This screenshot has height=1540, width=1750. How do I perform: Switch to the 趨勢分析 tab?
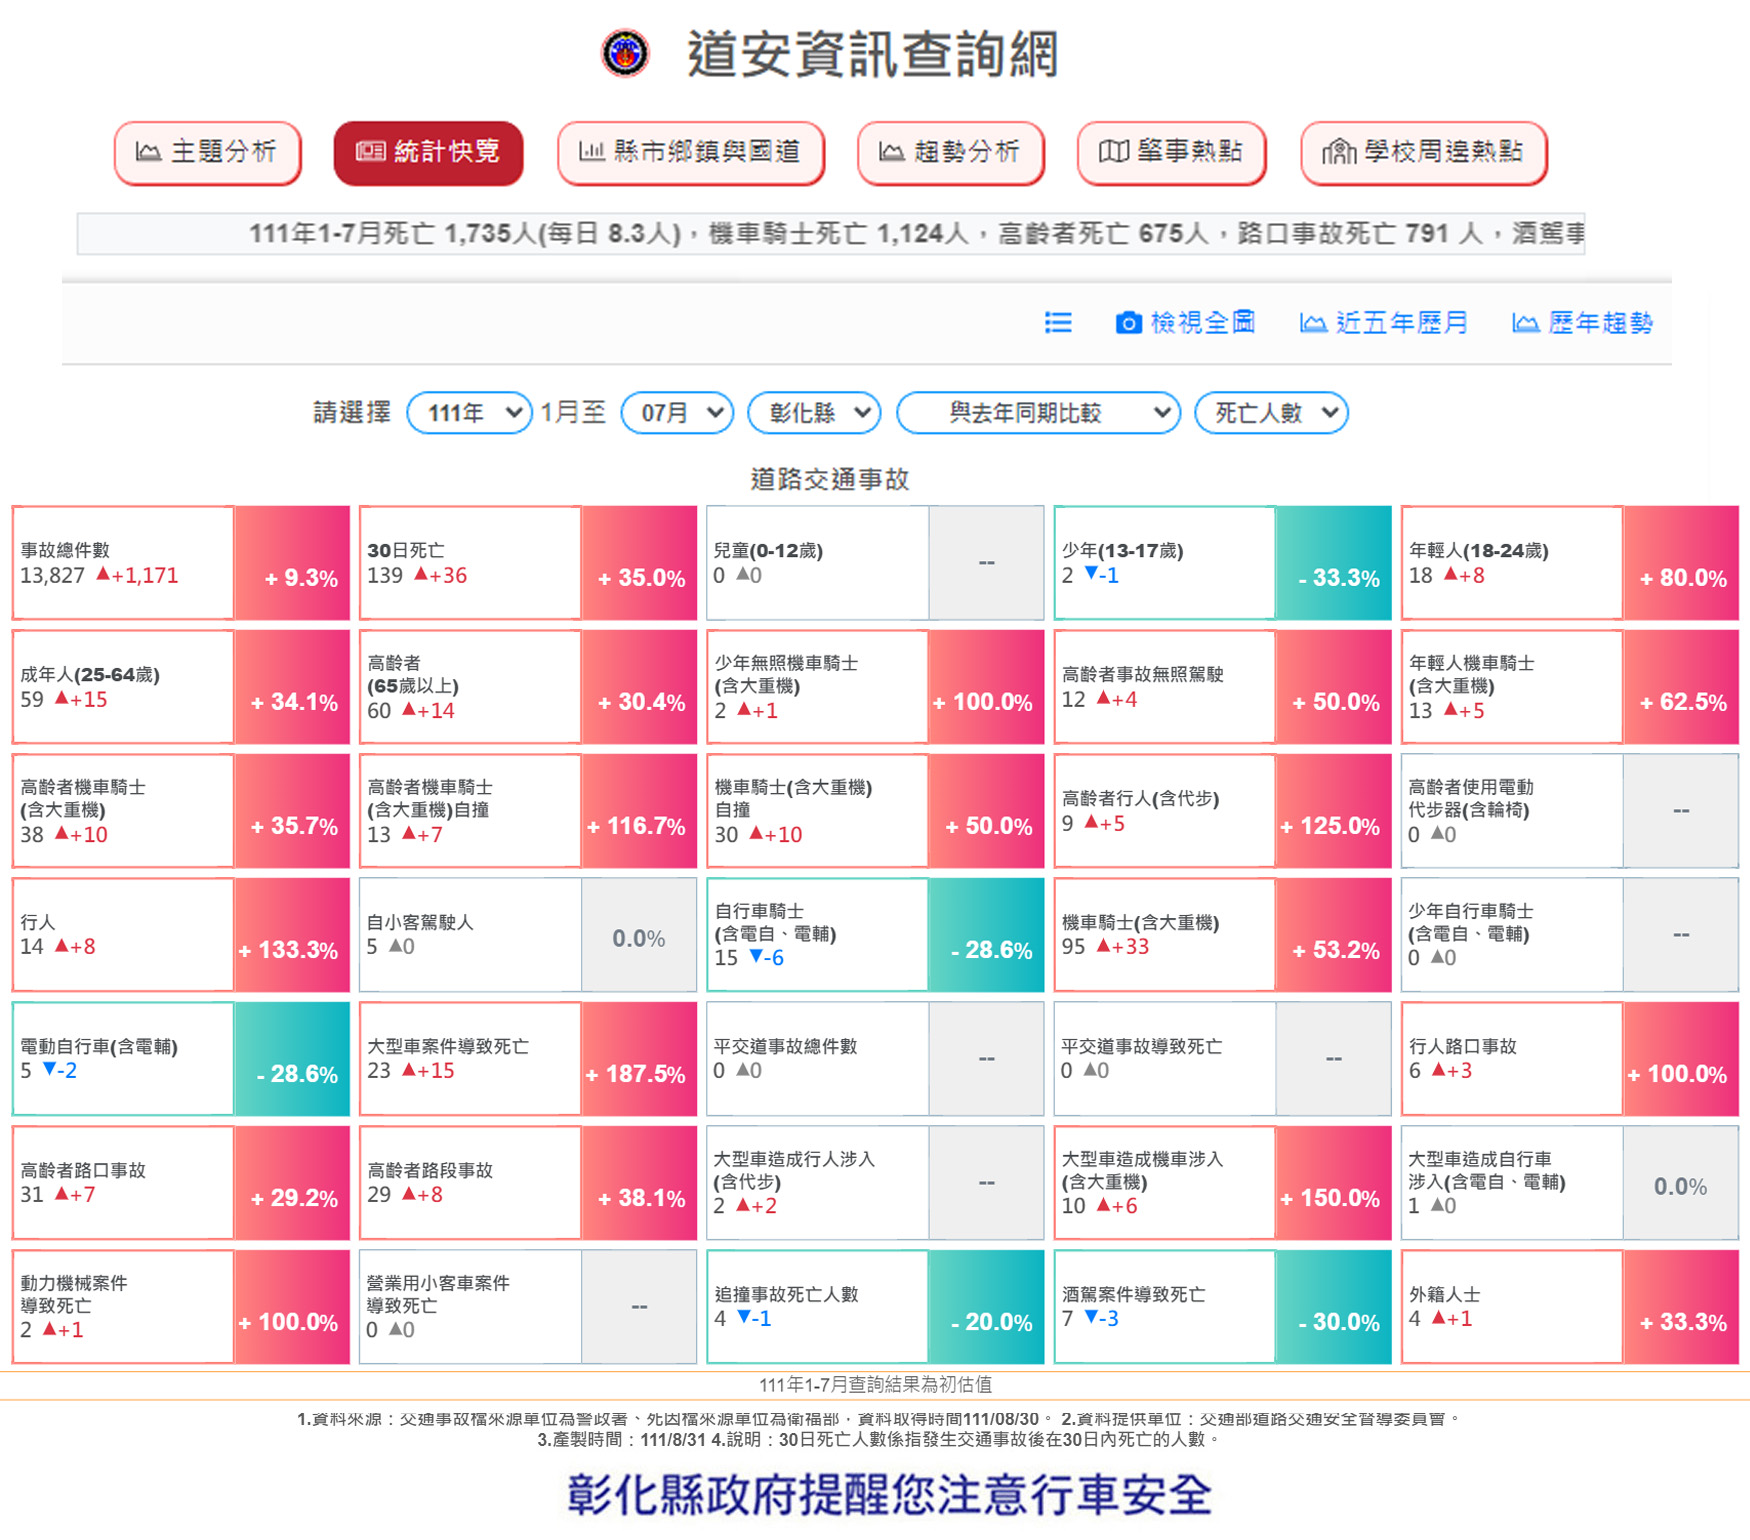click(950, 152)
